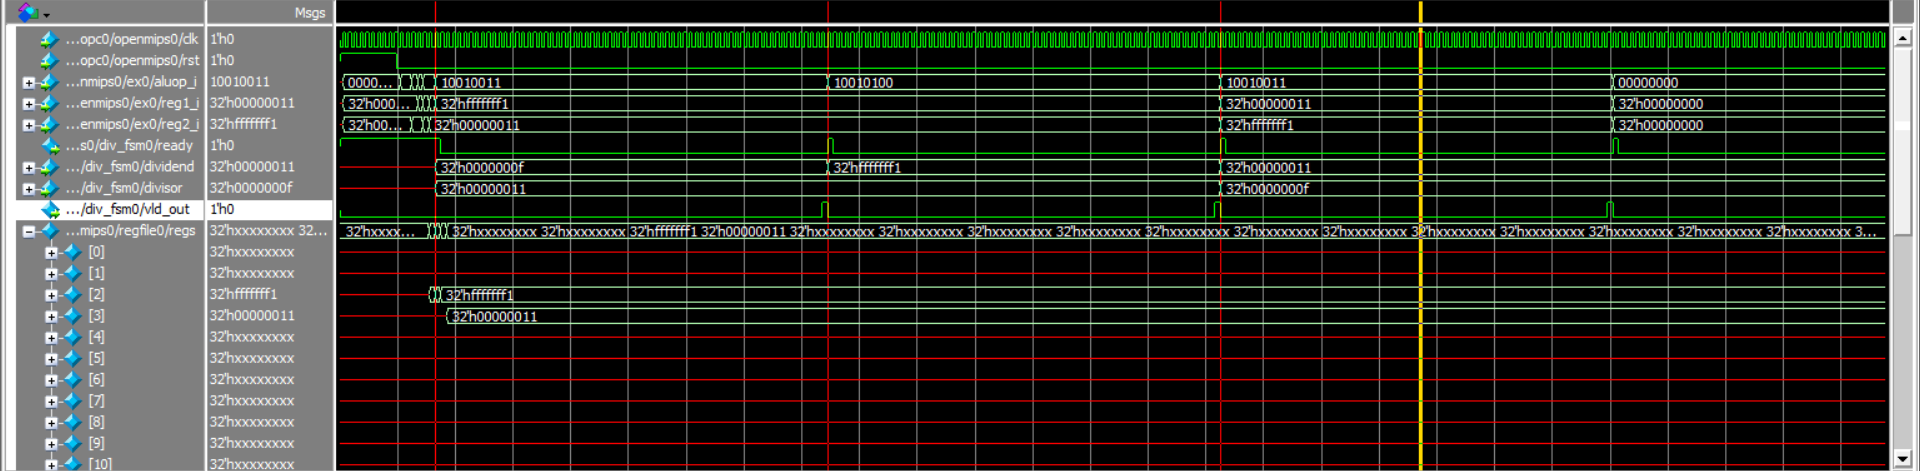Expand the ex0/reg1_i bus signal

(x=29, y=104)
